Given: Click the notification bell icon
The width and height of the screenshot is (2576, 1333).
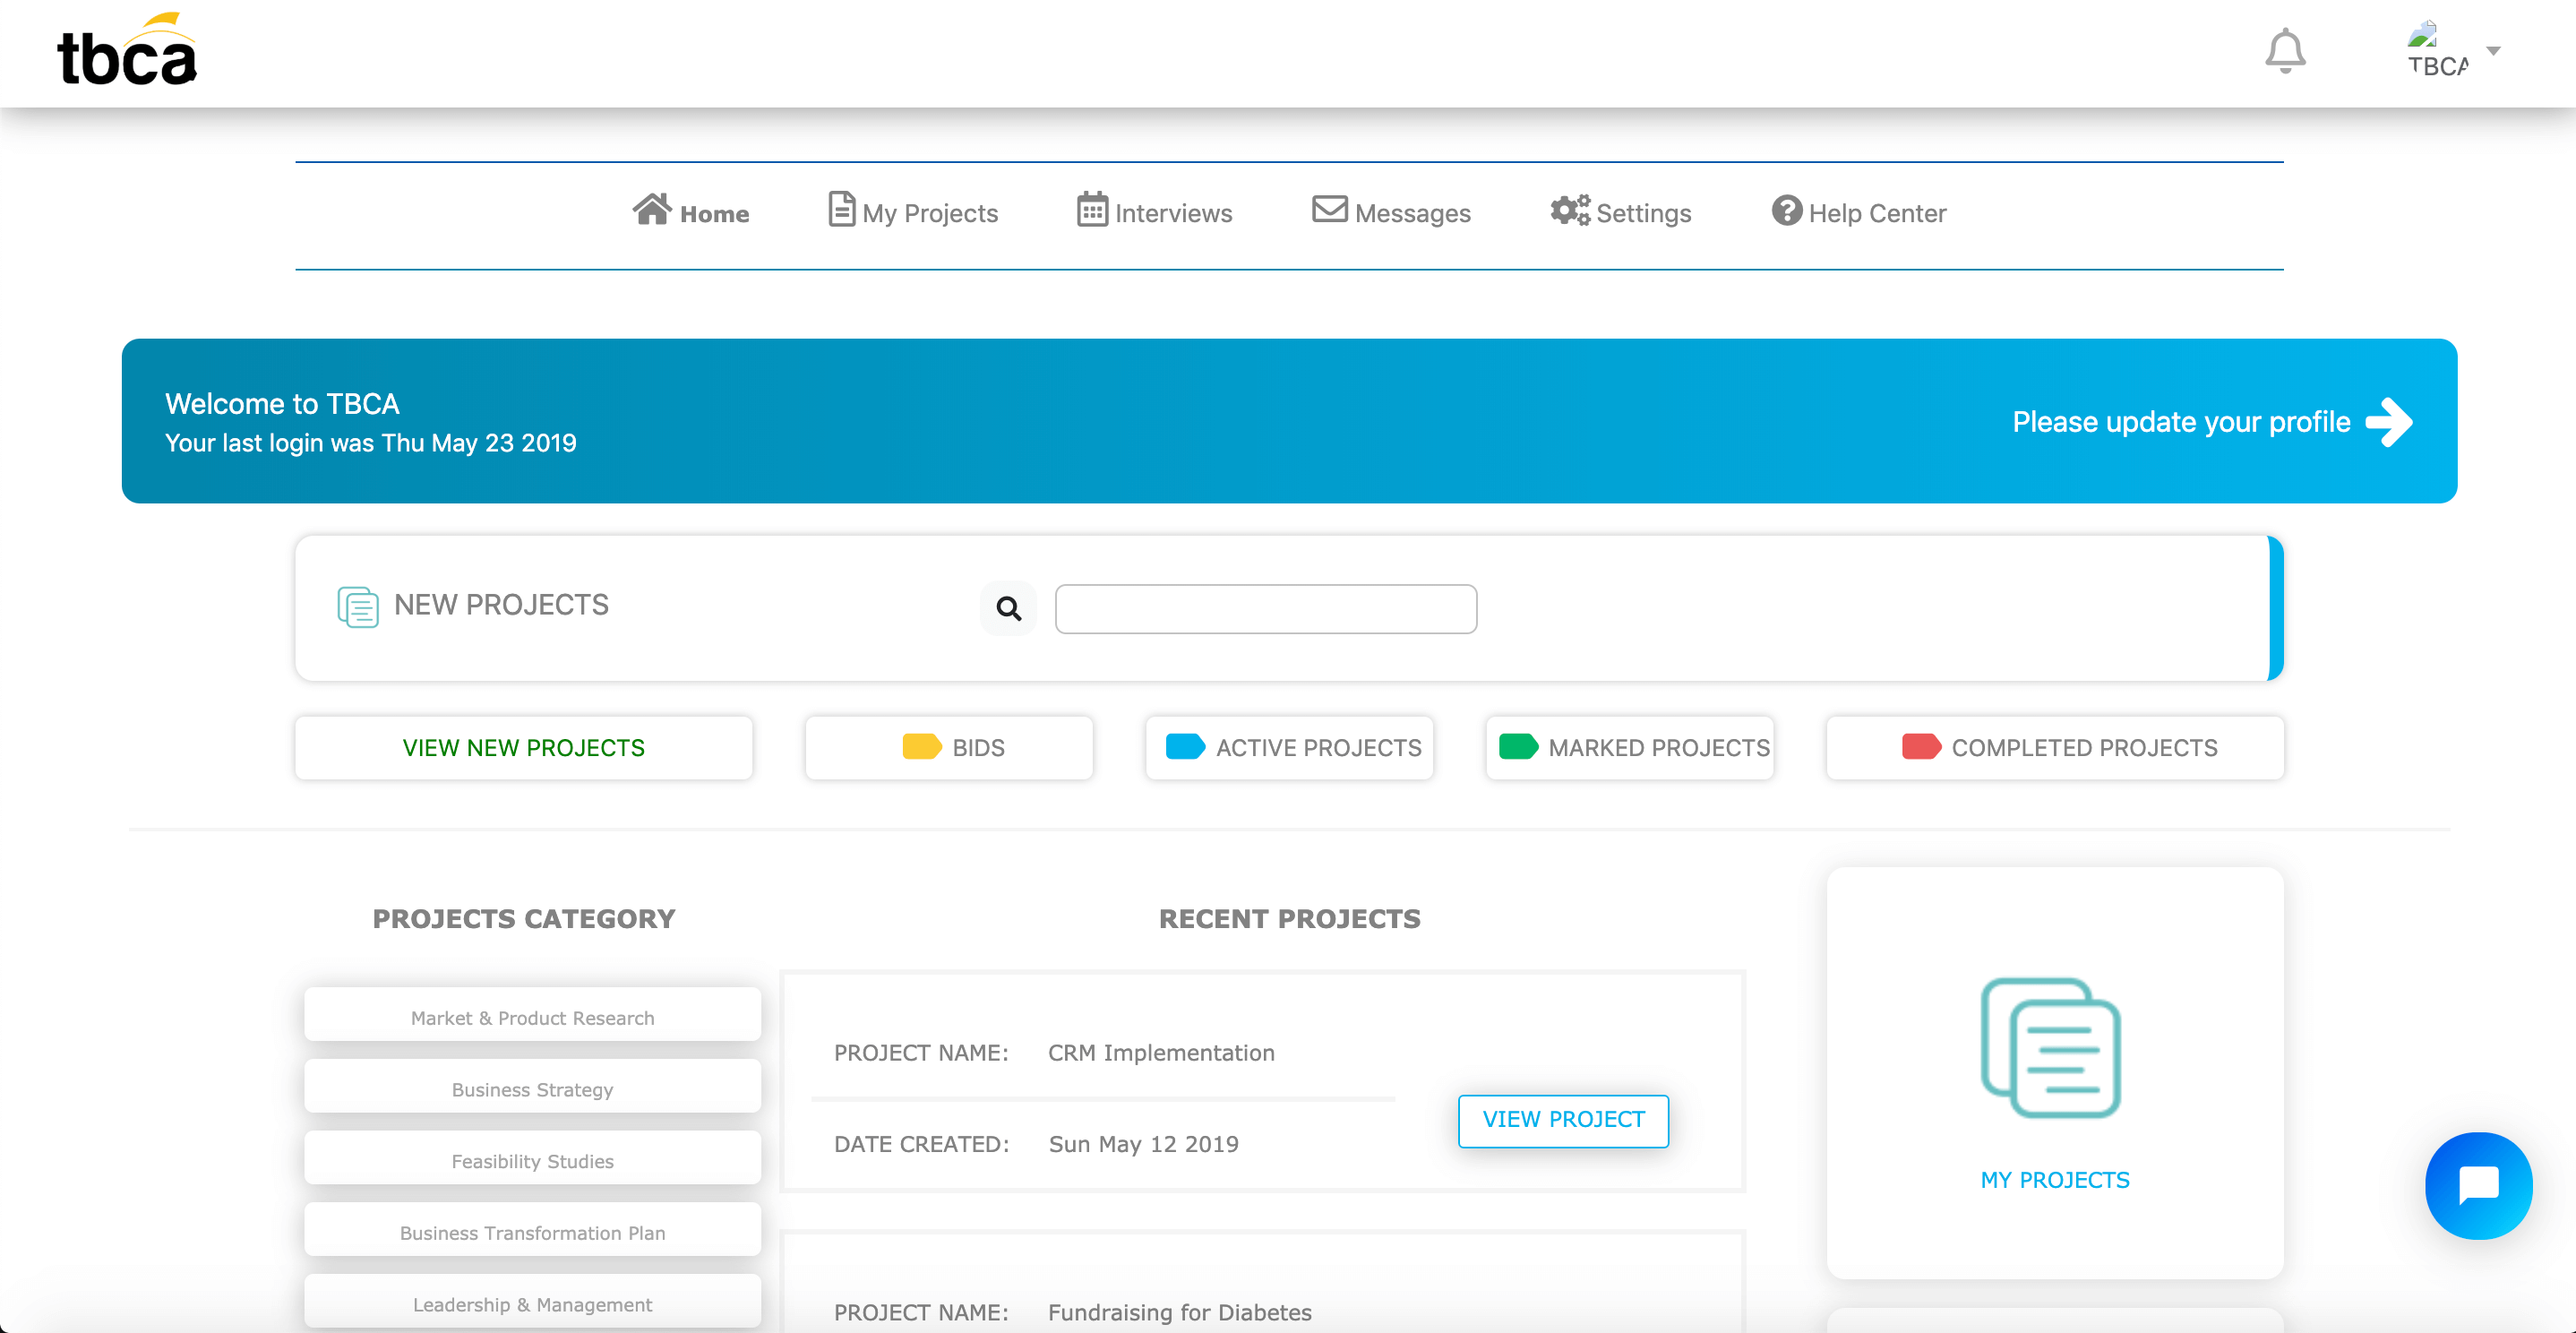Looking at the screenshot, I should [2284, 51].
